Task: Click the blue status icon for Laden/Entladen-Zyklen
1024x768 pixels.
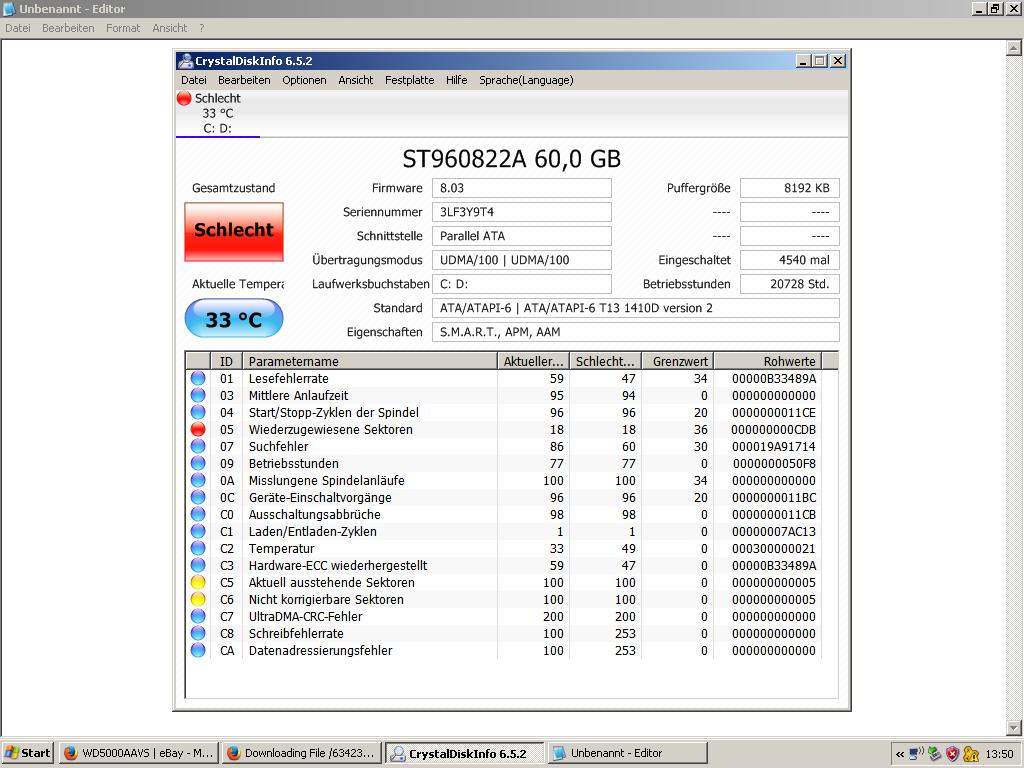Action: [198, 531]
